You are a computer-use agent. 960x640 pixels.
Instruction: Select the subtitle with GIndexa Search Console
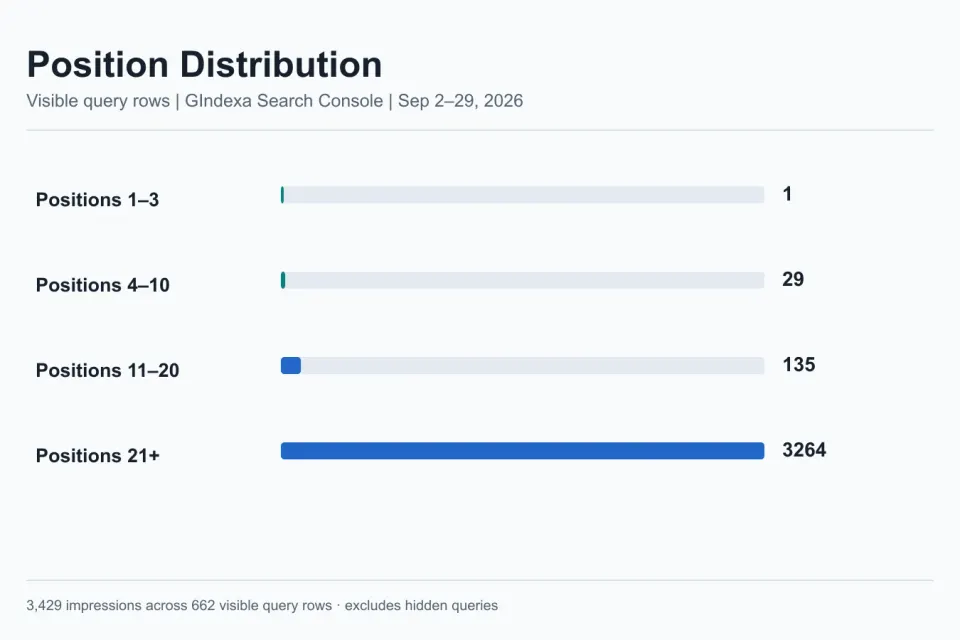click(x=274, y=100)
